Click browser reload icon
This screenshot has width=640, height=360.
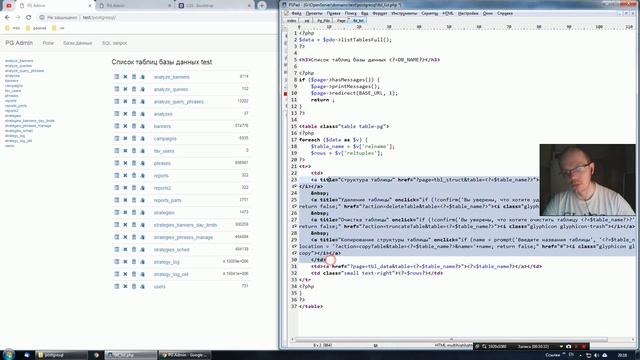click(x=29, y=18)
